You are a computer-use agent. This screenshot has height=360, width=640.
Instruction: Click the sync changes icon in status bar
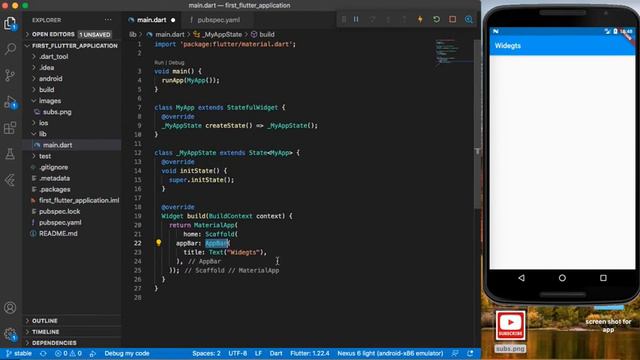(x=43, y=353)
